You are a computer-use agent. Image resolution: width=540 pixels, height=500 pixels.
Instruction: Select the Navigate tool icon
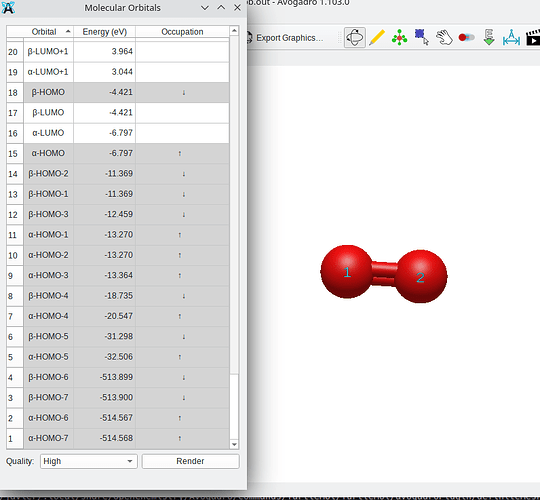[x=355, y=37]
